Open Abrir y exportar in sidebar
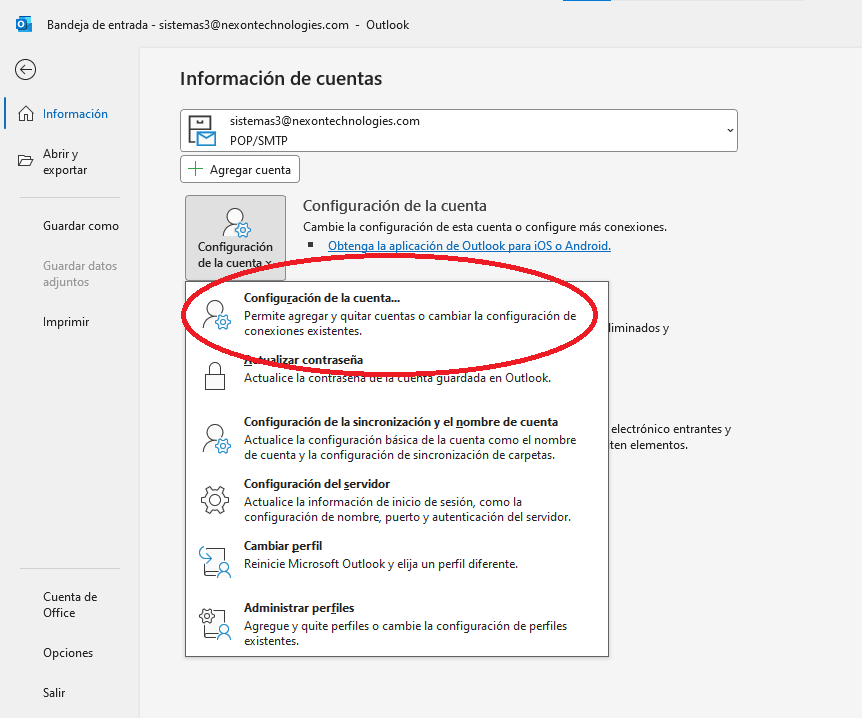 coord(69,162)
